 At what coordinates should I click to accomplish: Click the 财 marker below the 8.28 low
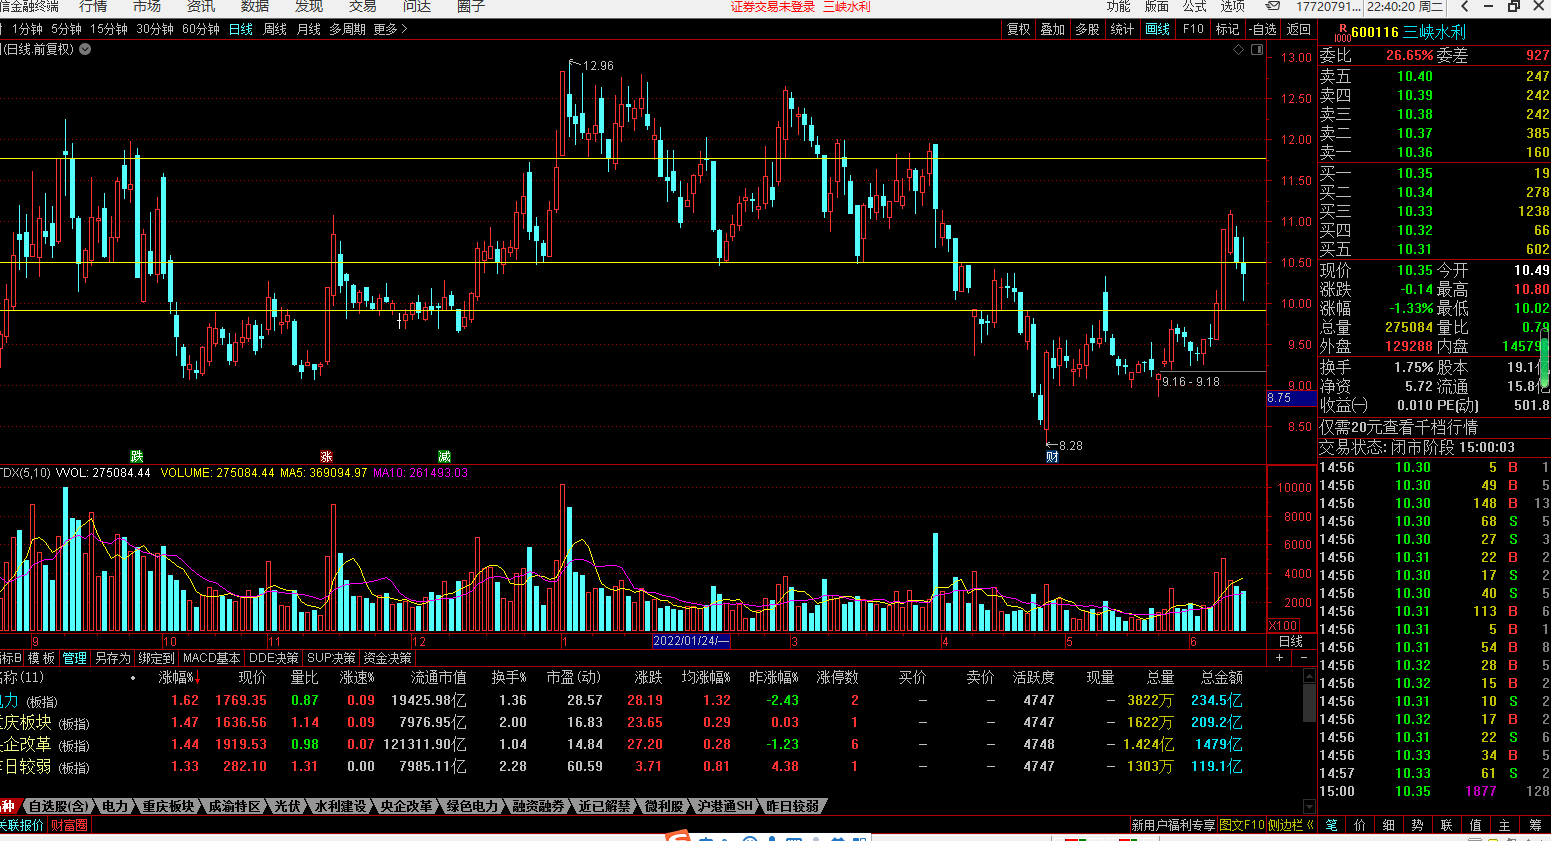(1052, 457)
